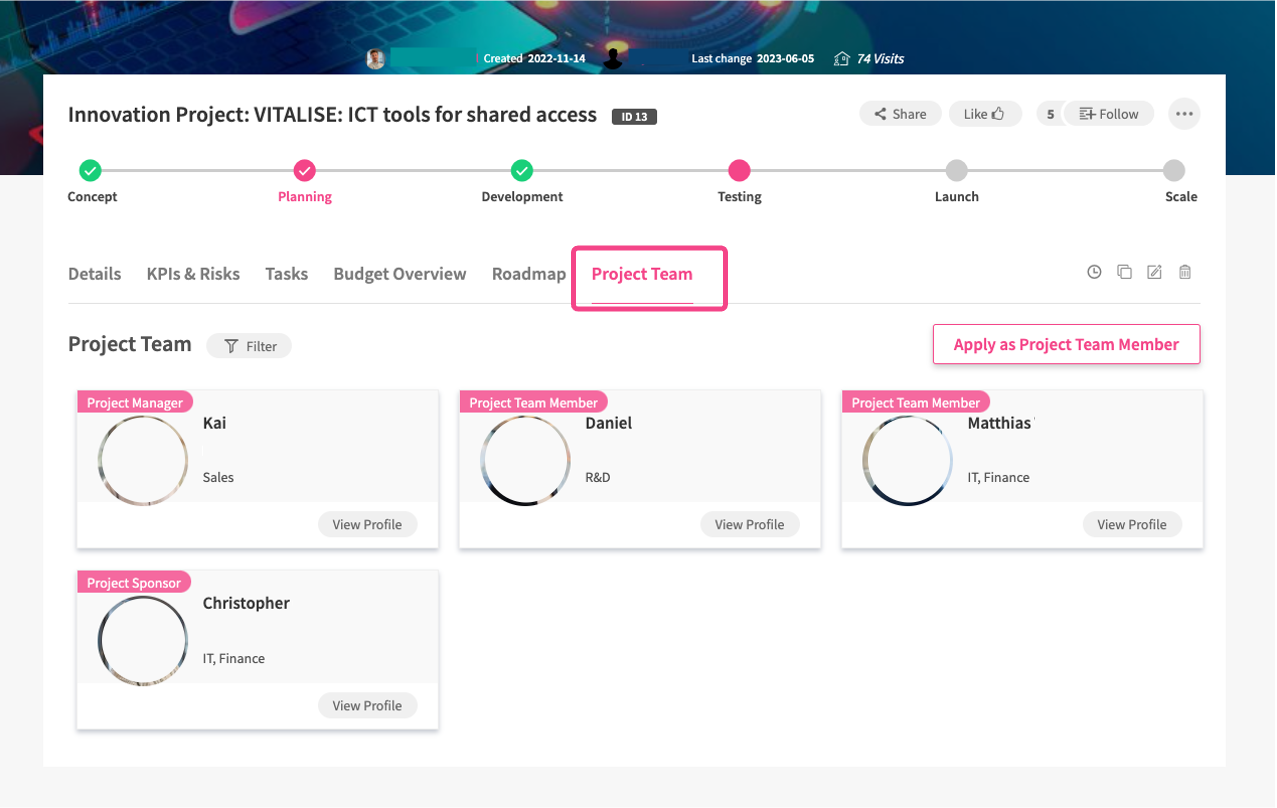1277x808 pixels.
Task: Share this innovation project
Action: click(900, 114)
